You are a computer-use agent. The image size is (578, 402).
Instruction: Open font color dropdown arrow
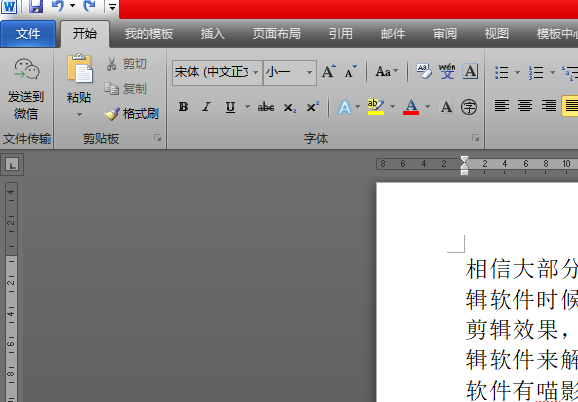point(428,107)
